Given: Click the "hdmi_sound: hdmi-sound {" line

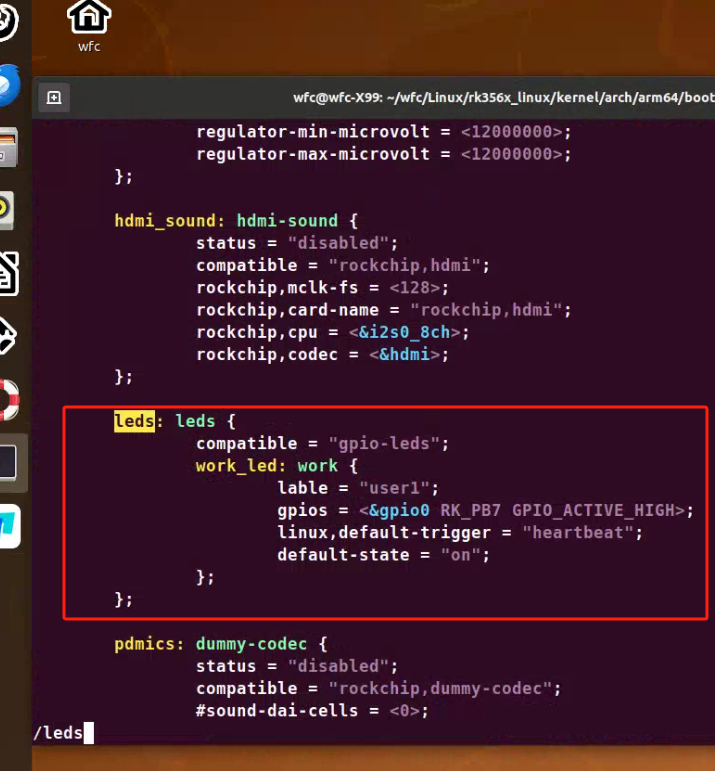Looking at the screenshot, I should 236,221.
